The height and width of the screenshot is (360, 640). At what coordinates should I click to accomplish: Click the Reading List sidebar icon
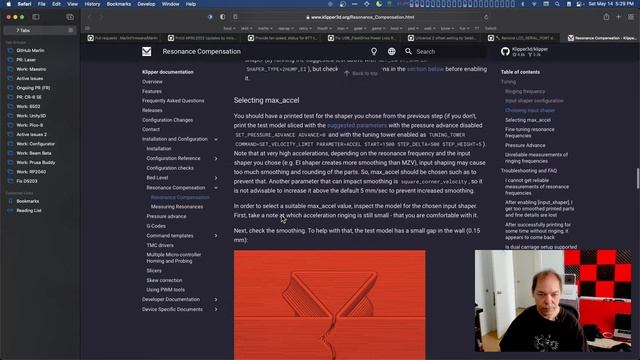coord(11,211)
